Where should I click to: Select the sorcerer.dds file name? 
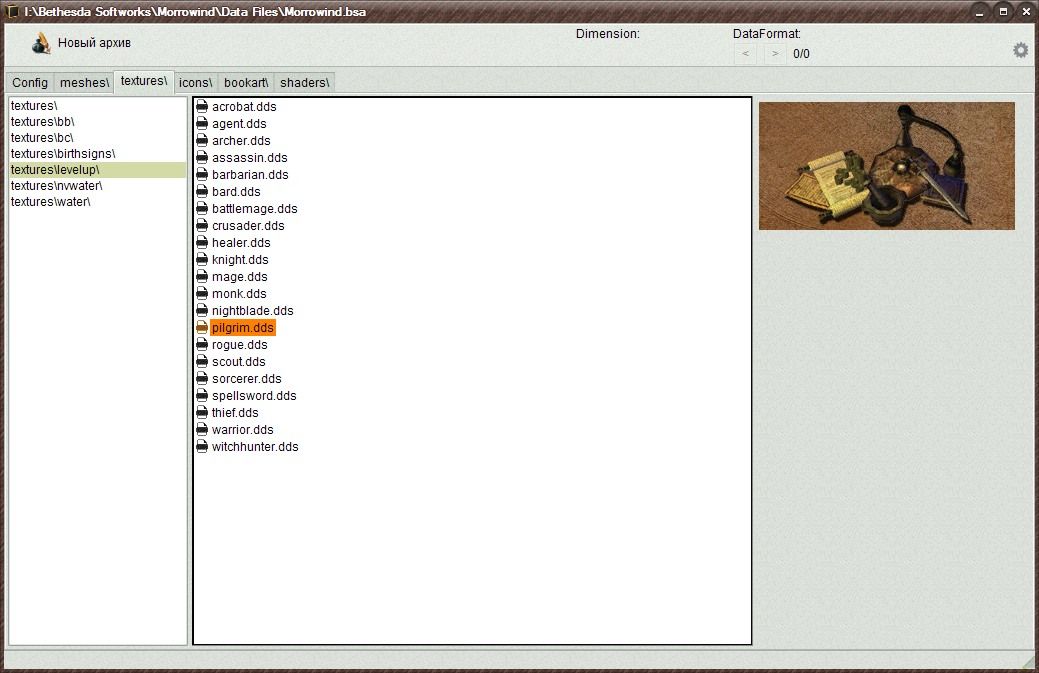(x=246, y=379)
